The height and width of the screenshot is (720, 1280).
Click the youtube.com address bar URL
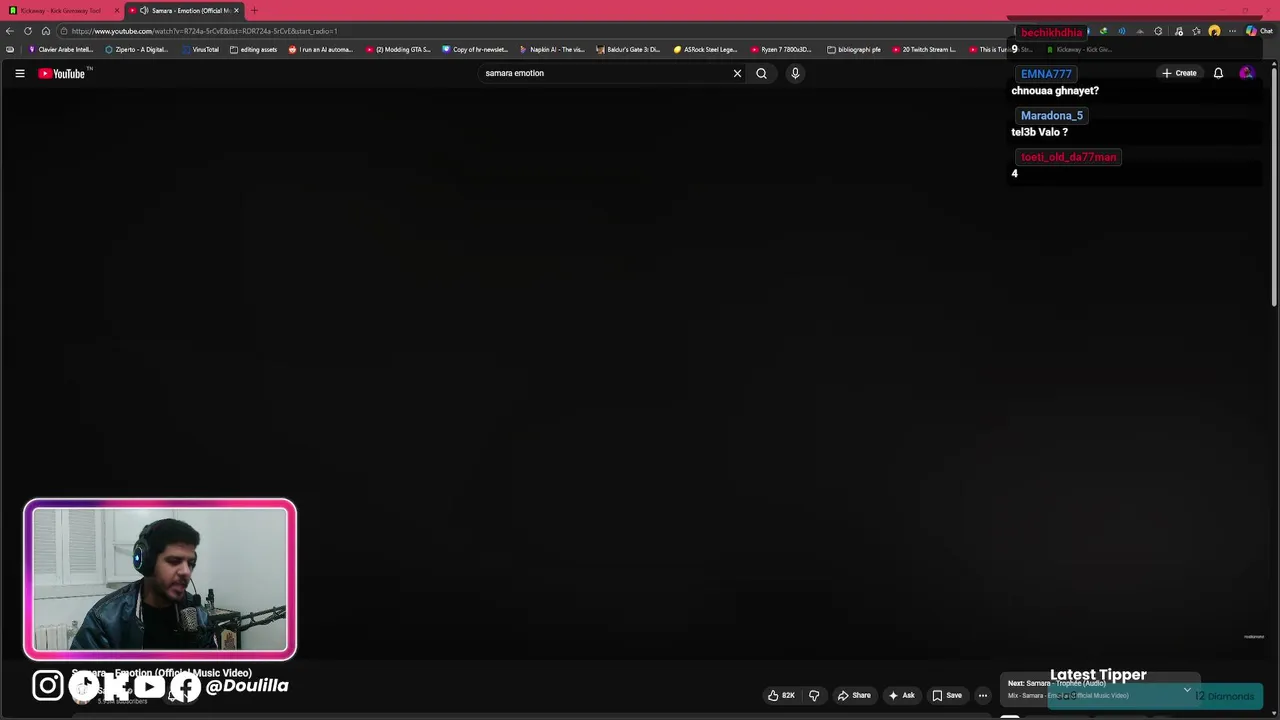(x=204, y=31)
